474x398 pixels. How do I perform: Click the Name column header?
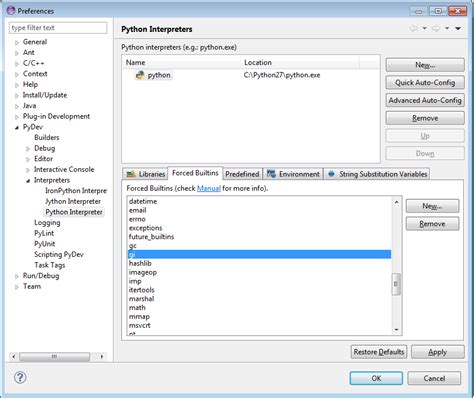[x=181, y=62]
